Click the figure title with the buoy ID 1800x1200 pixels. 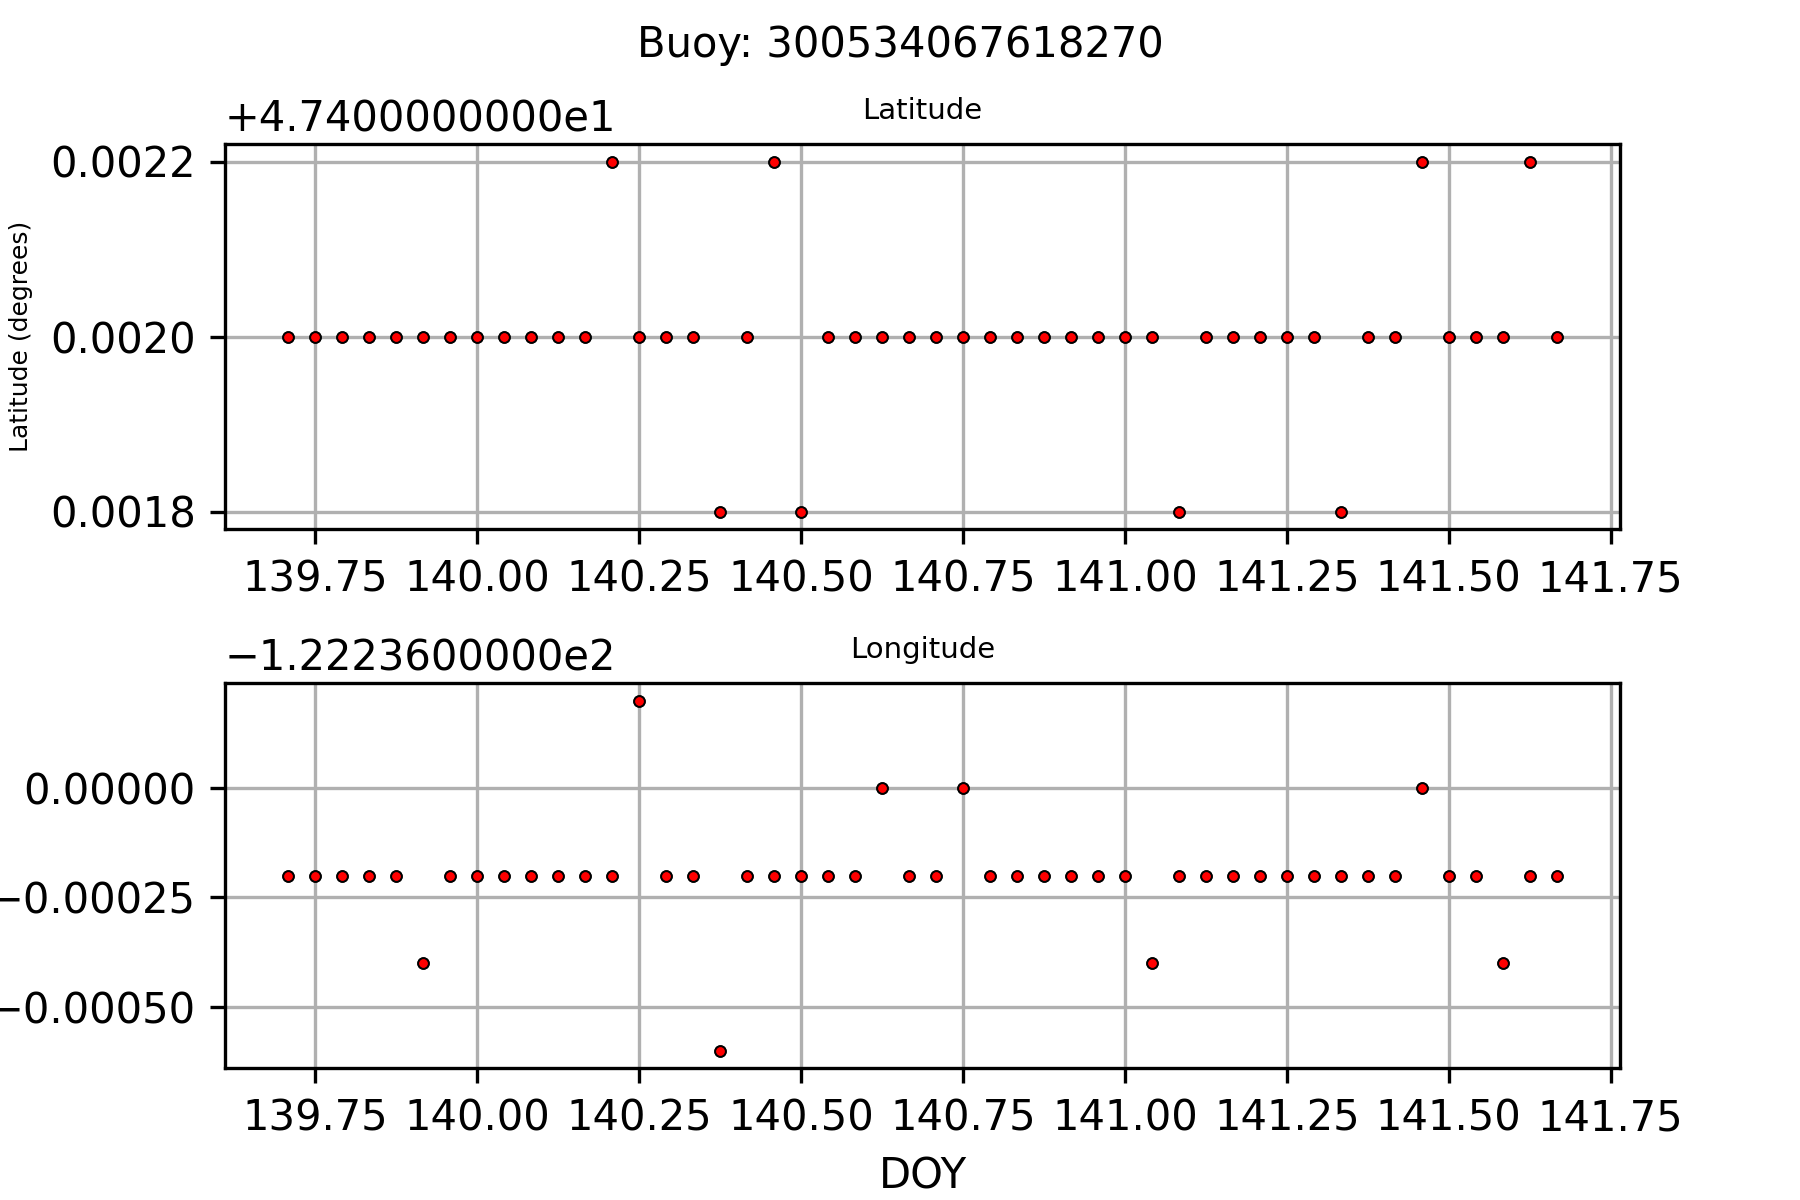click(900, 44)
